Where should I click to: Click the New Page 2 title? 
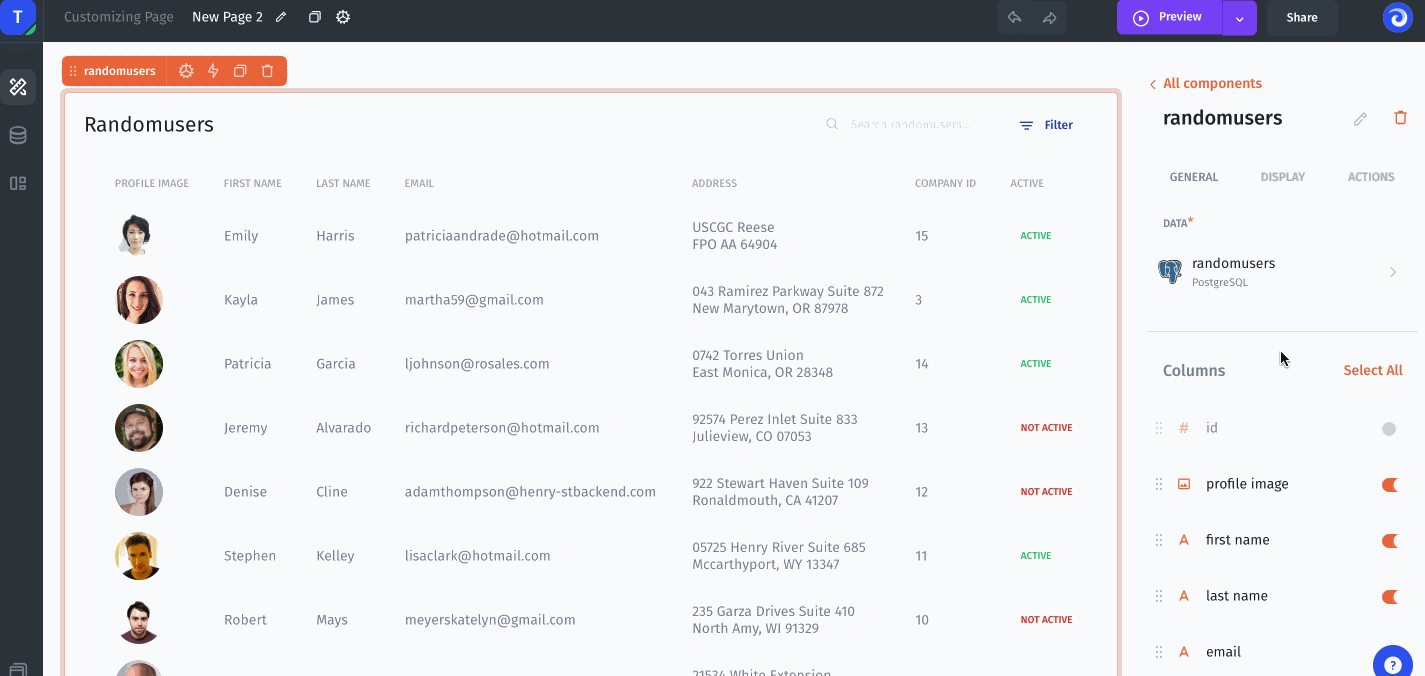pos(227,17)
